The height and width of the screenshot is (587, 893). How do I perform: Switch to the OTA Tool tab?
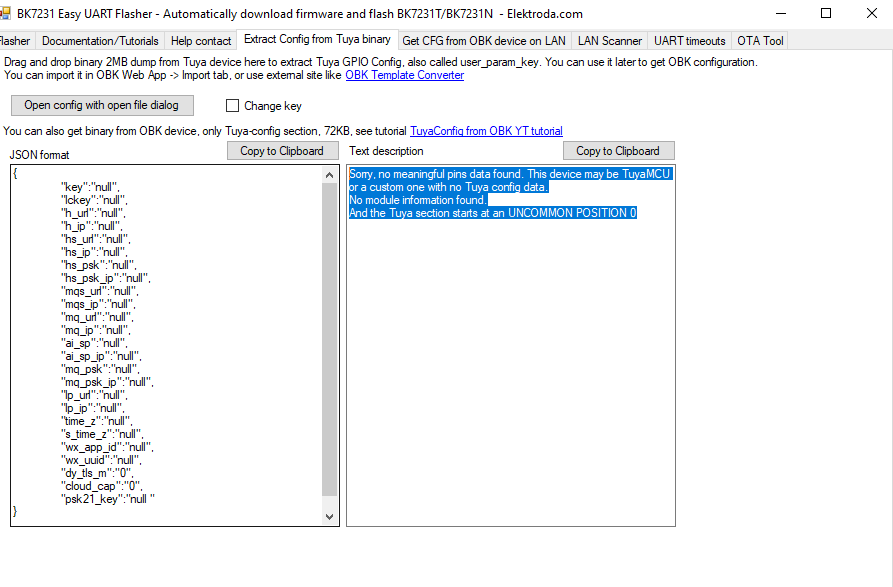tap(760, 41)
